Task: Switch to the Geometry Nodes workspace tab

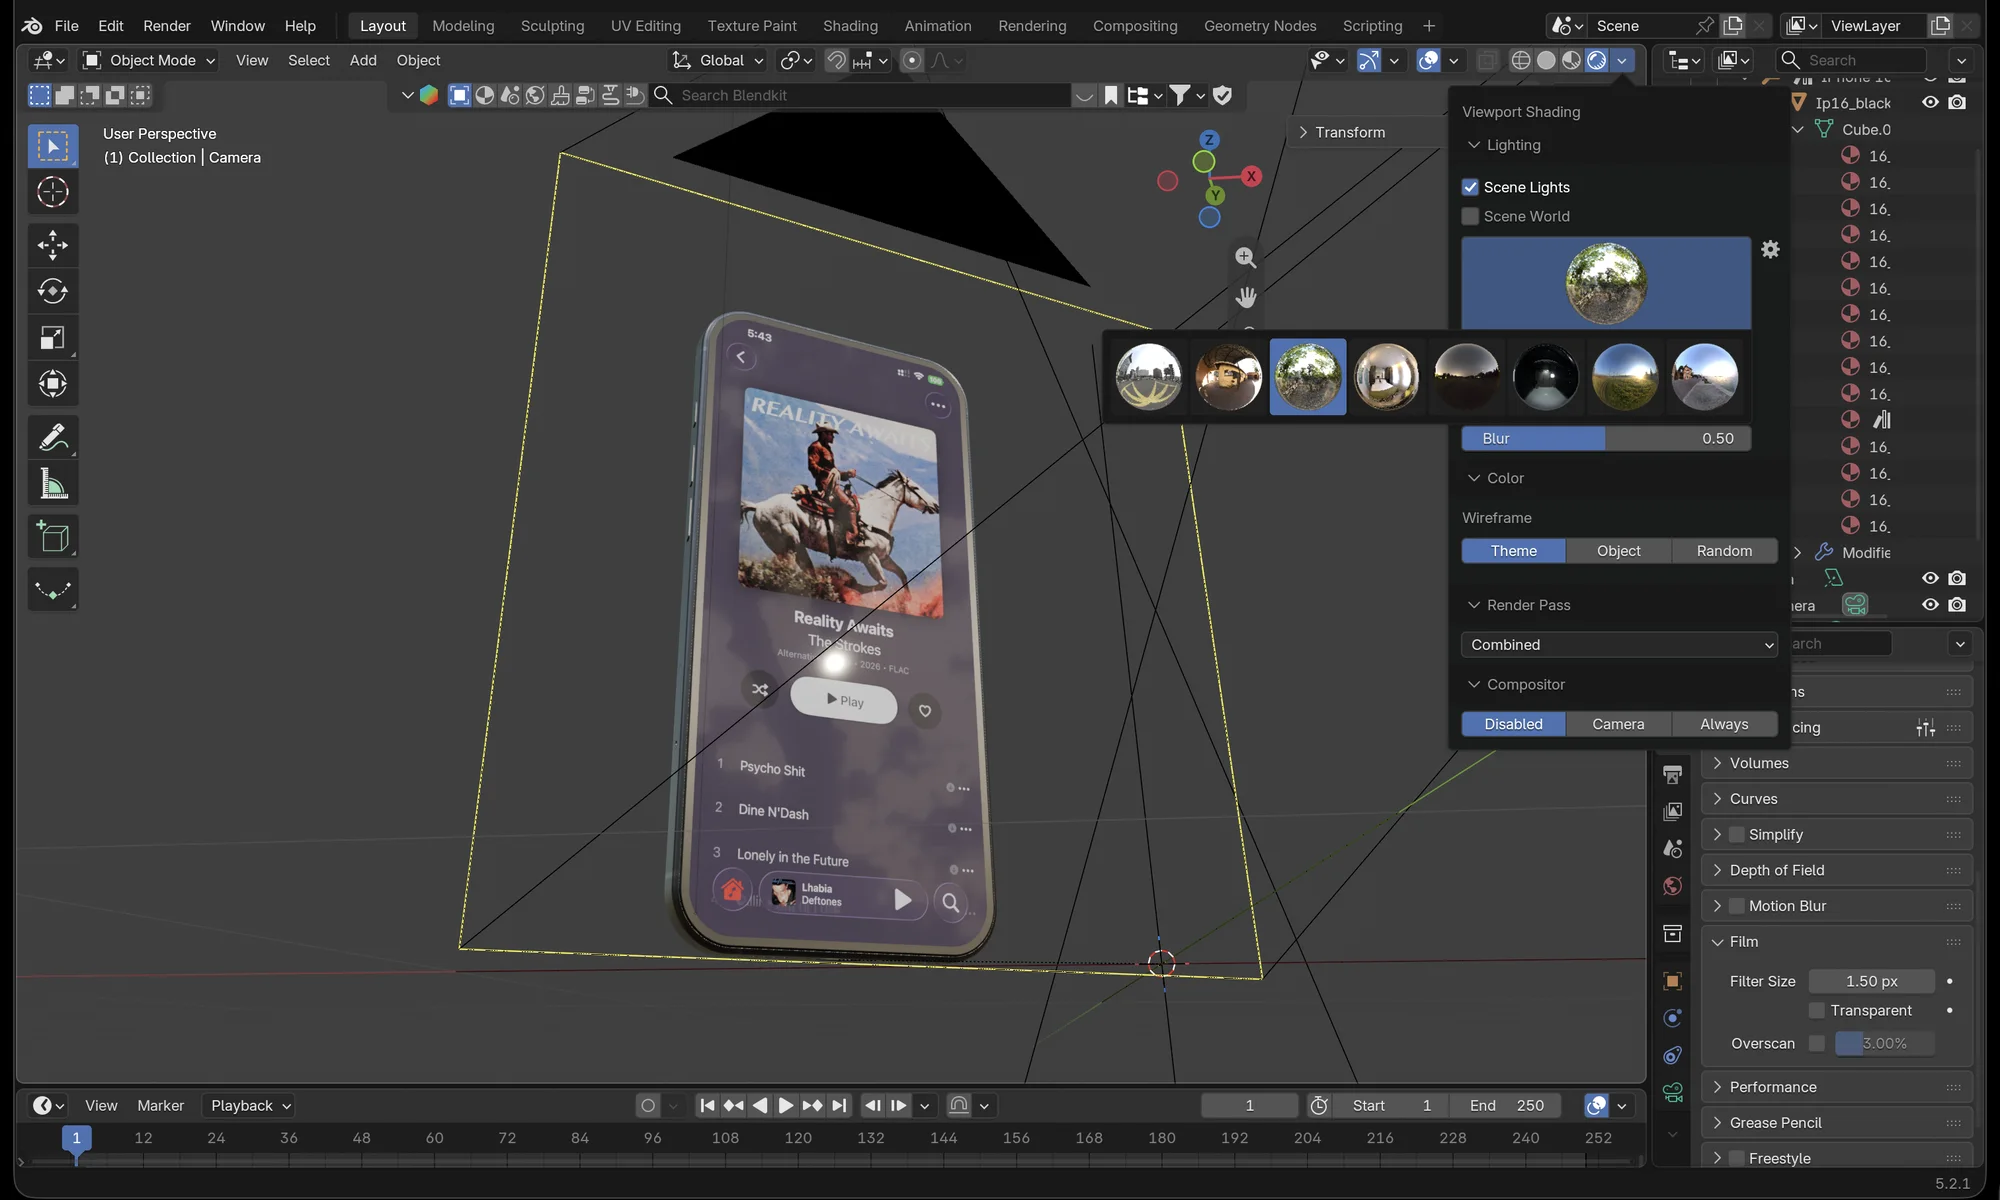Action: coord(1260,26)
